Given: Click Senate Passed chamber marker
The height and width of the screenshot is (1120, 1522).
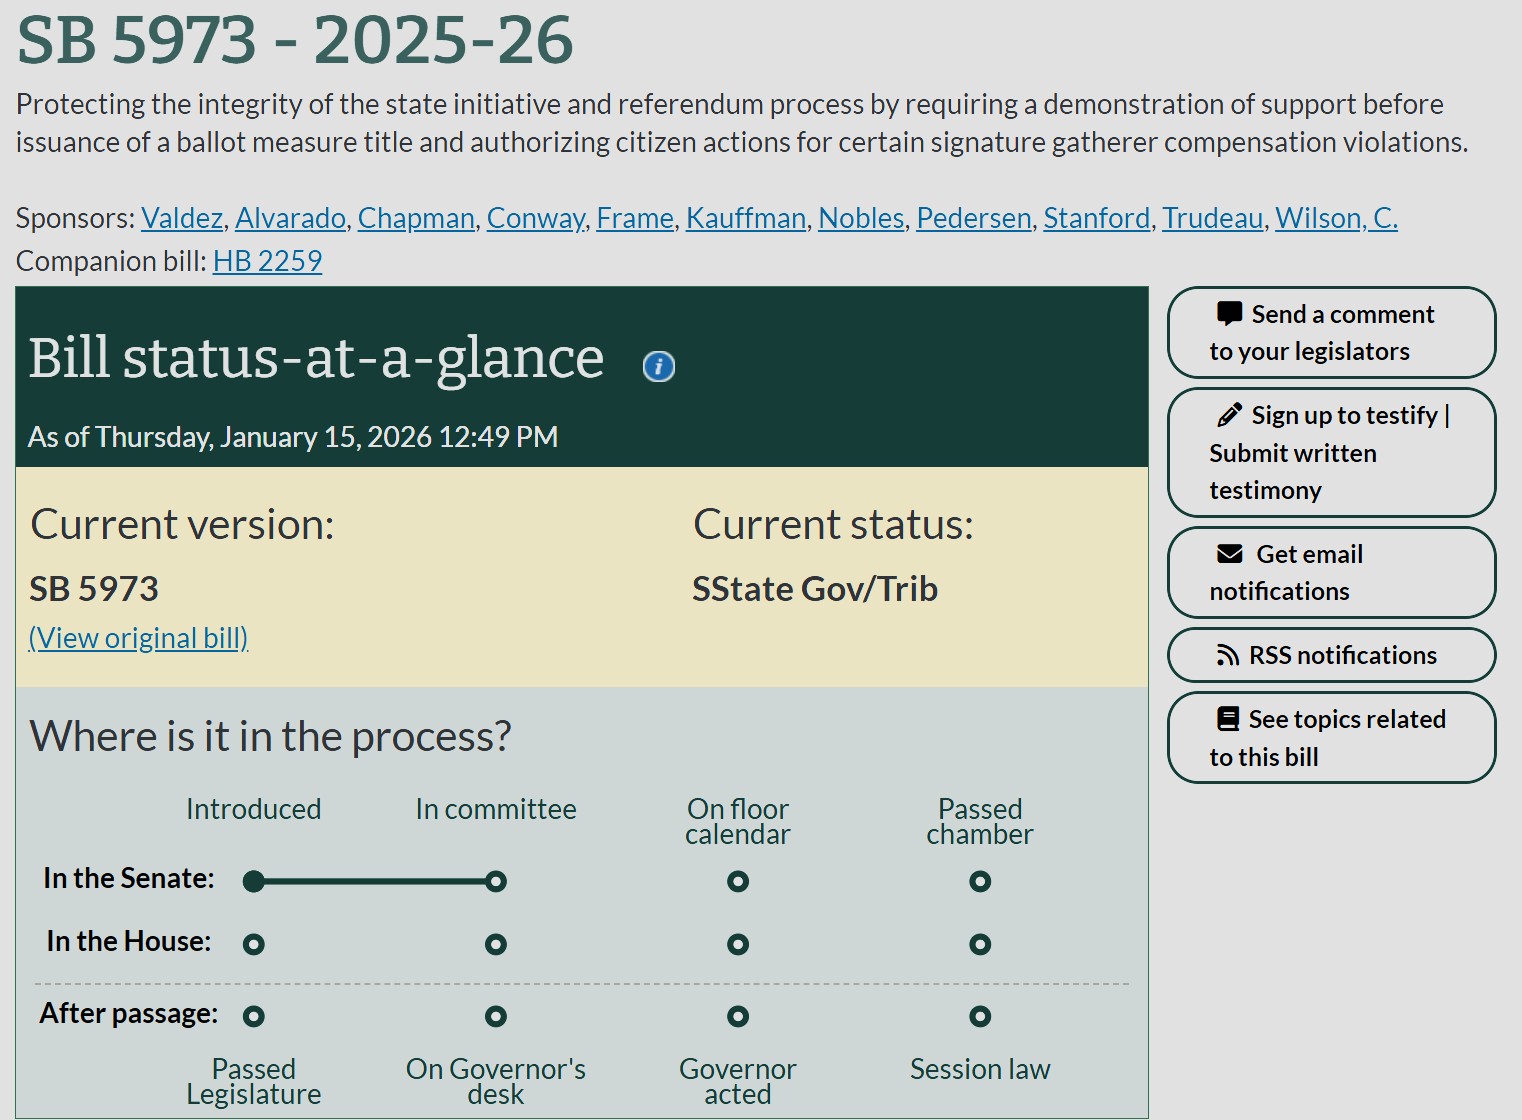Looking at the screenshot, I should click(980, 881).
